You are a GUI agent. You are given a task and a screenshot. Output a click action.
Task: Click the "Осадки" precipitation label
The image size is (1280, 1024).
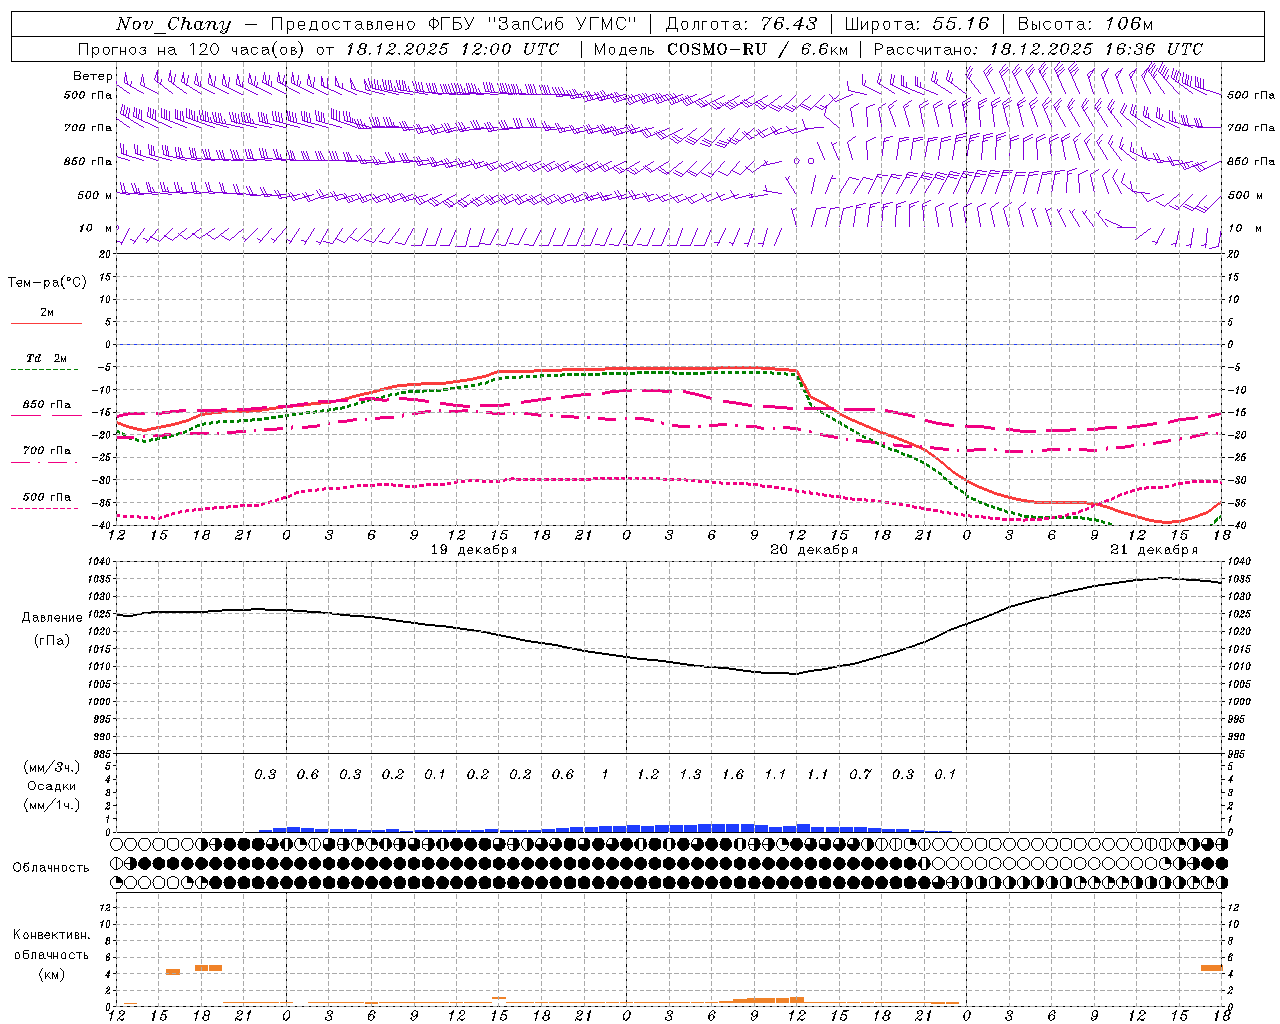coord(52,786)
